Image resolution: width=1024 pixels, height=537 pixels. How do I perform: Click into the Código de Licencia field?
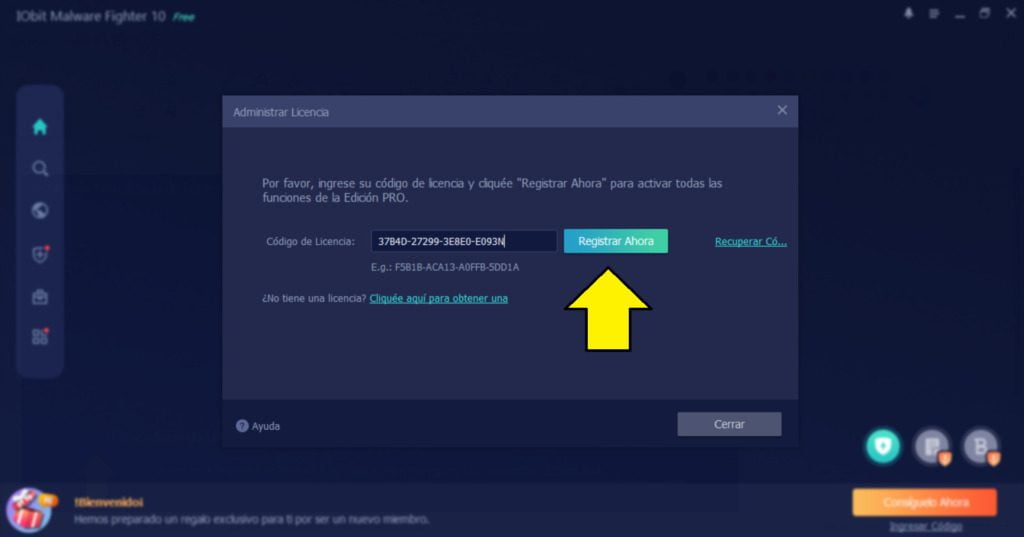click(464, 241)
